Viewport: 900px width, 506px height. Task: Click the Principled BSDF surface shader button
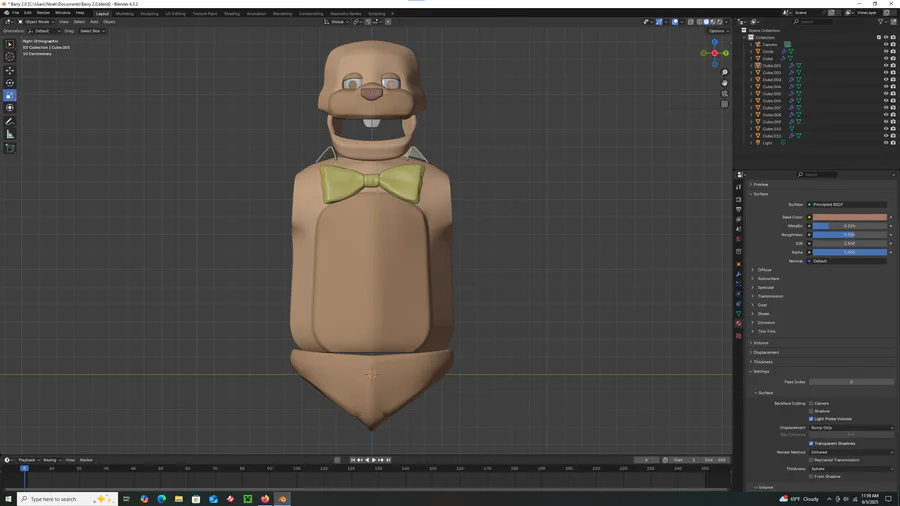point(847,204)
